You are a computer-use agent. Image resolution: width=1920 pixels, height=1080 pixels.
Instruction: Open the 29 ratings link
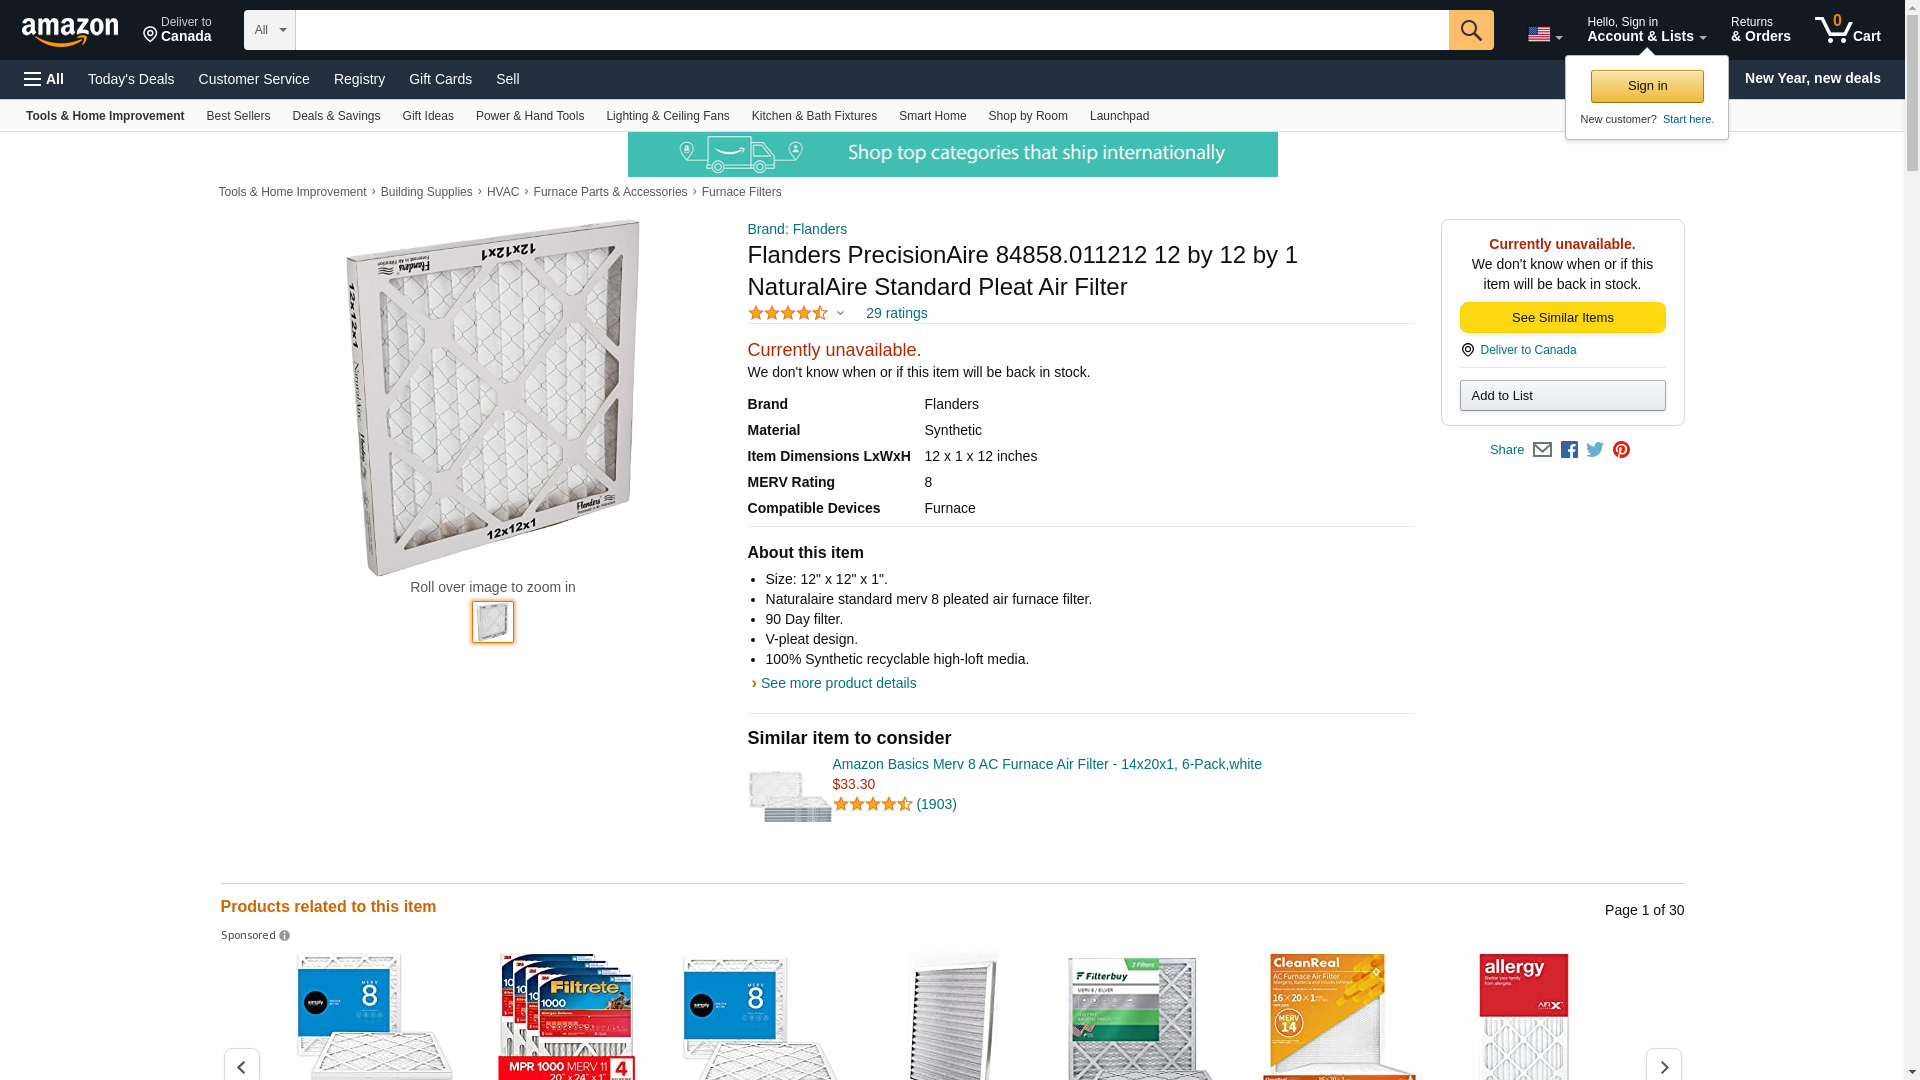[x=896, y=314]
